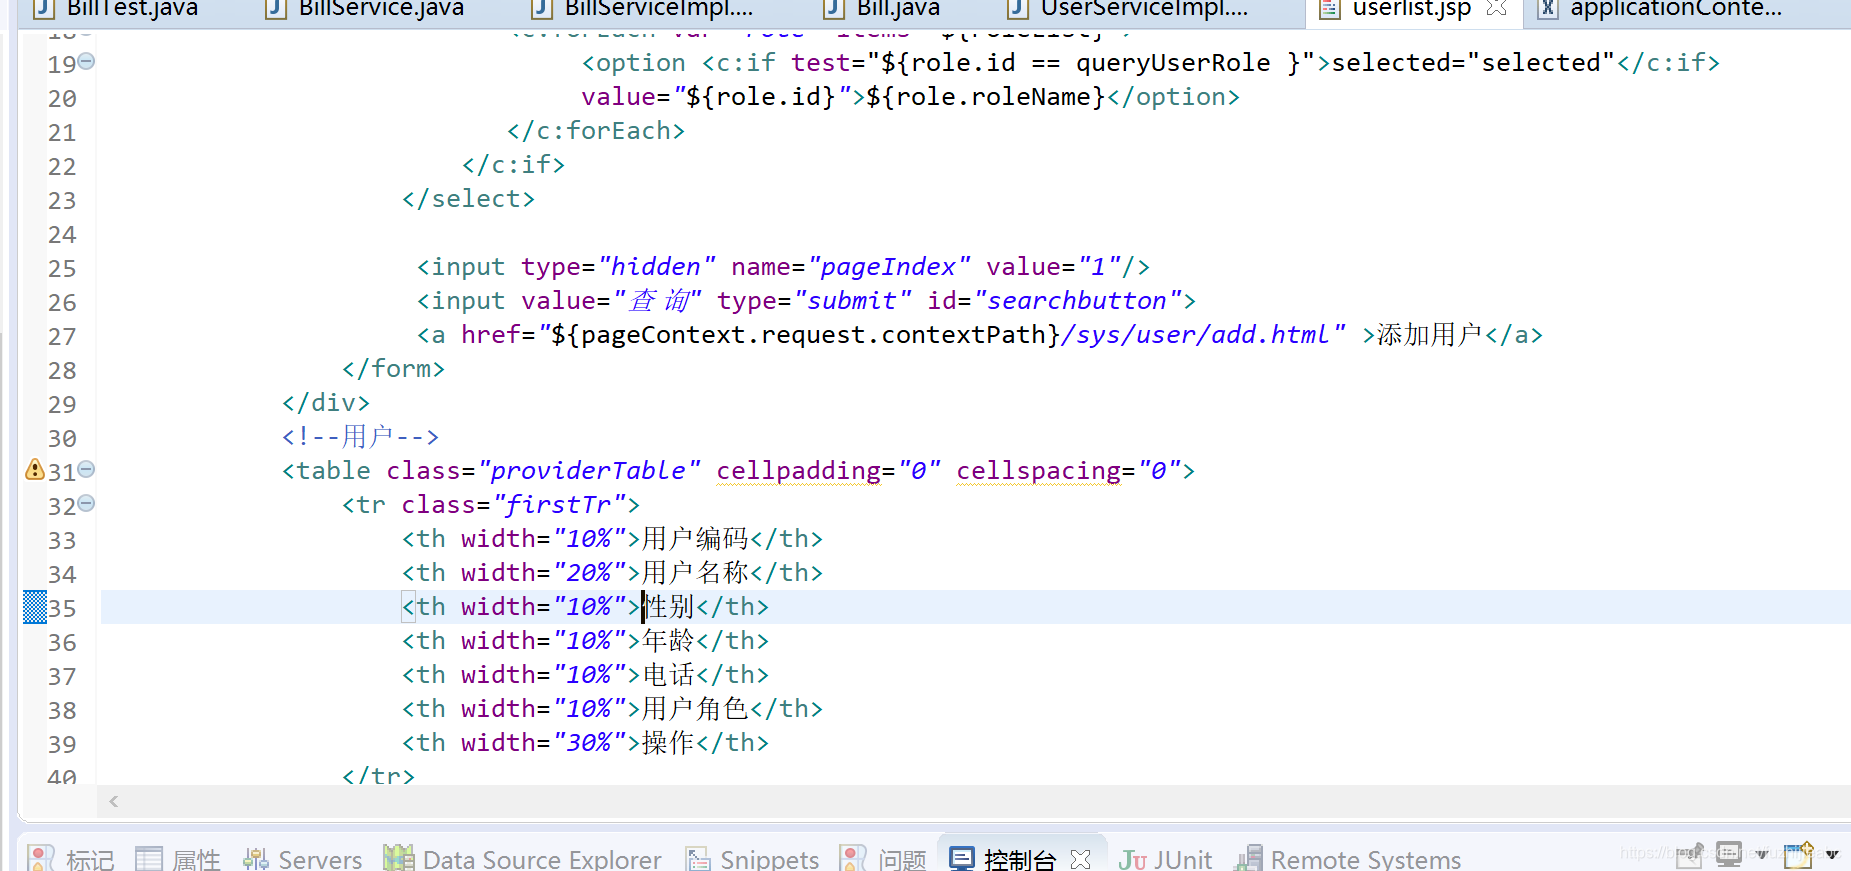
Task: Click the Snippets view icon
Action: (698, 859)
